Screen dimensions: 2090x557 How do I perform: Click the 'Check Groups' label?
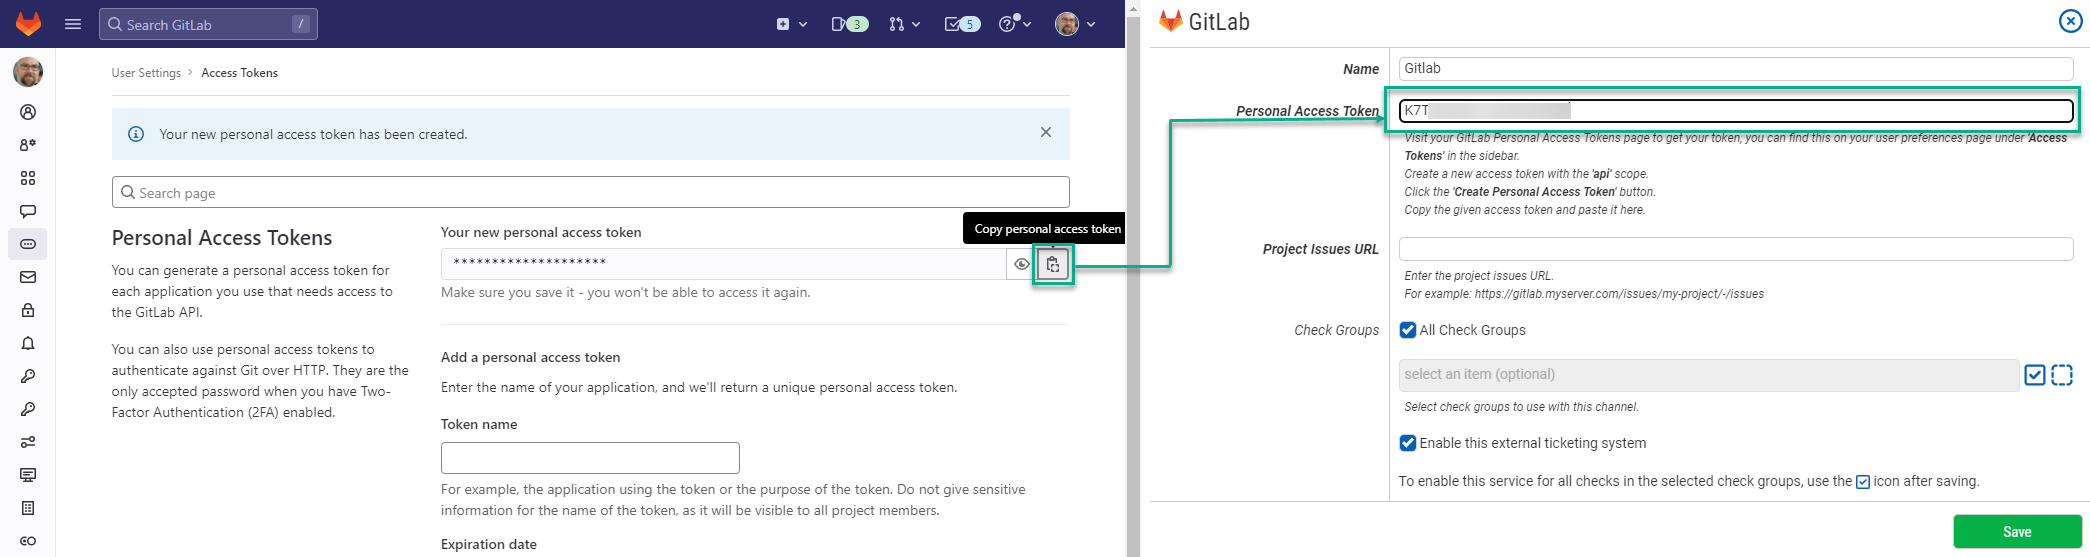click(1337, 330)
